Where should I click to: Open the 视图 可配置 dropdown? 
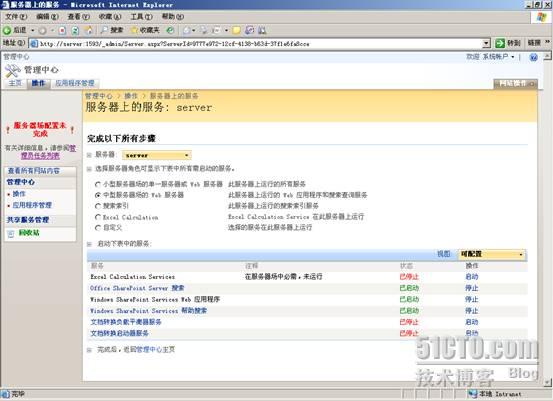tap(491, 254)
